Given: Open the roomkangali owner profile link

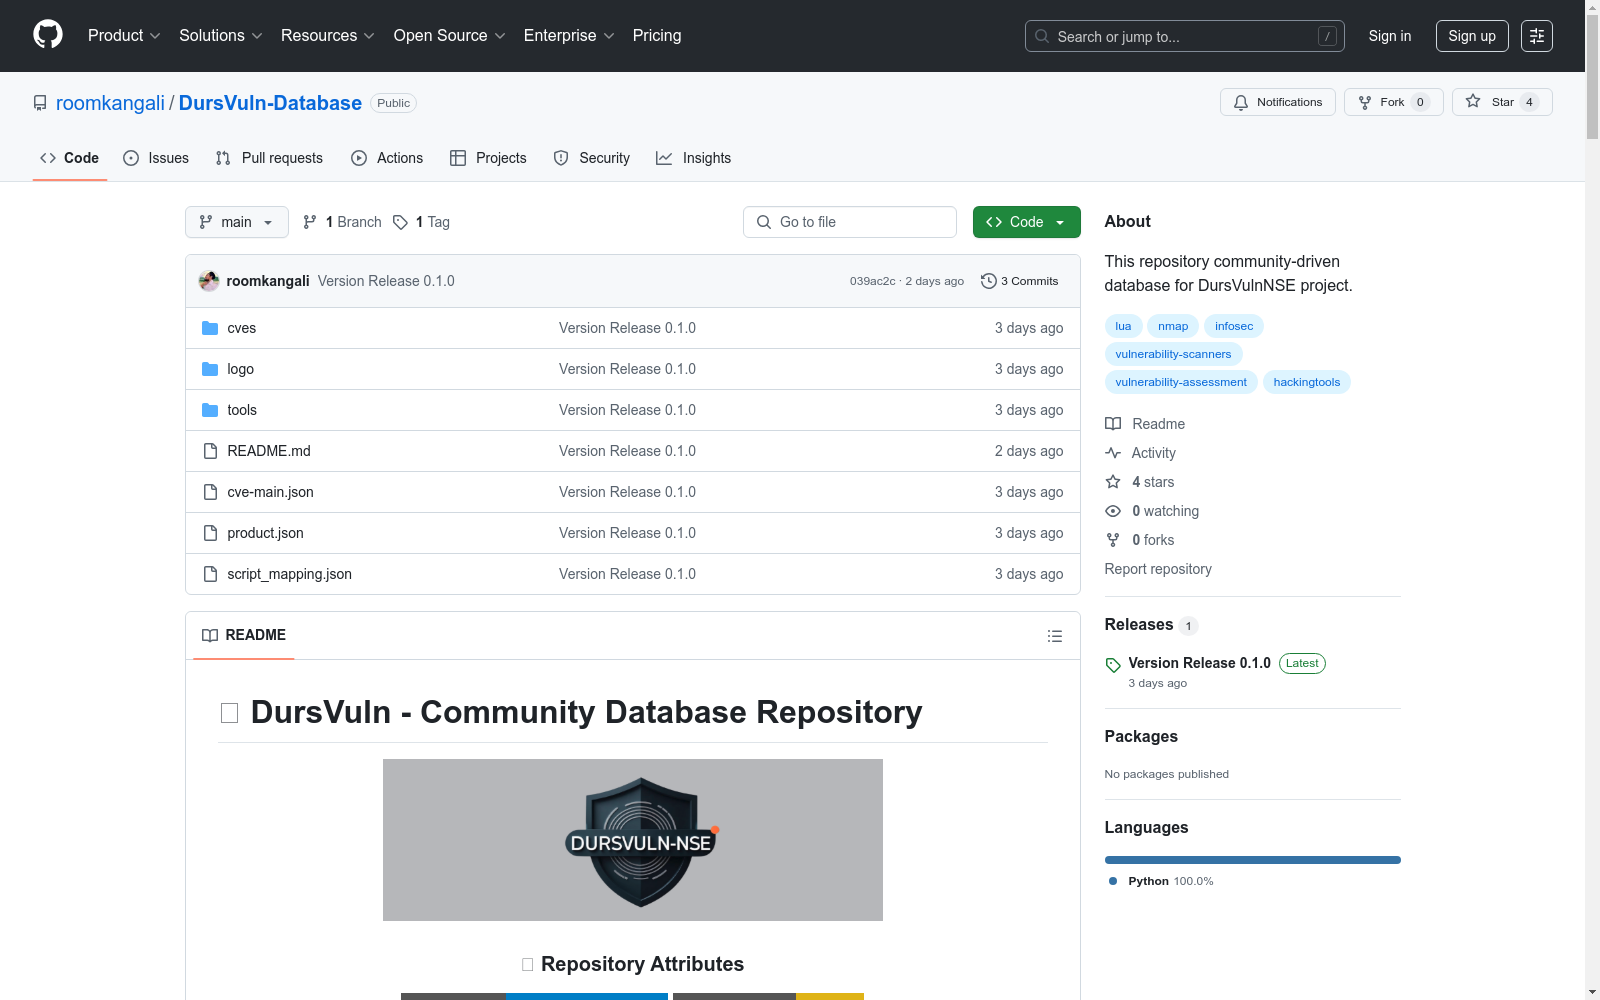Looking at the screenshot, I should pos(110,103).
